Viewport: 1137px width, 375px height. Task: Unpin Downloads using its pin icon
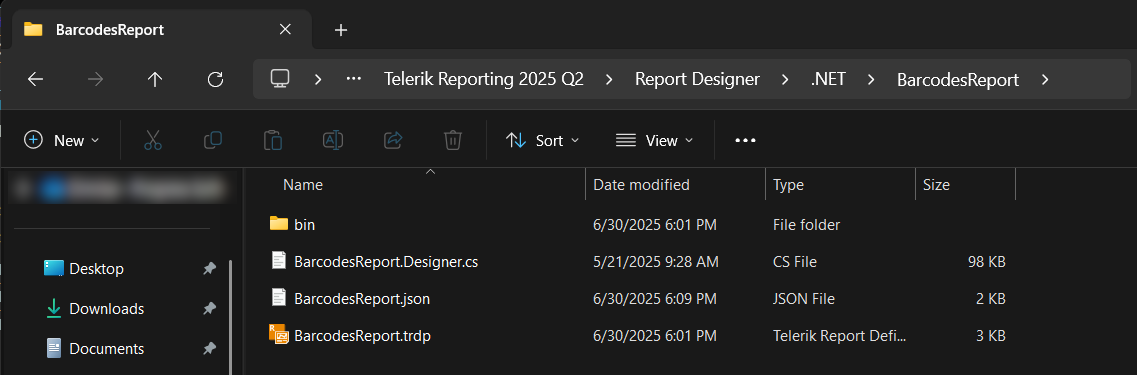pos(209,308)
